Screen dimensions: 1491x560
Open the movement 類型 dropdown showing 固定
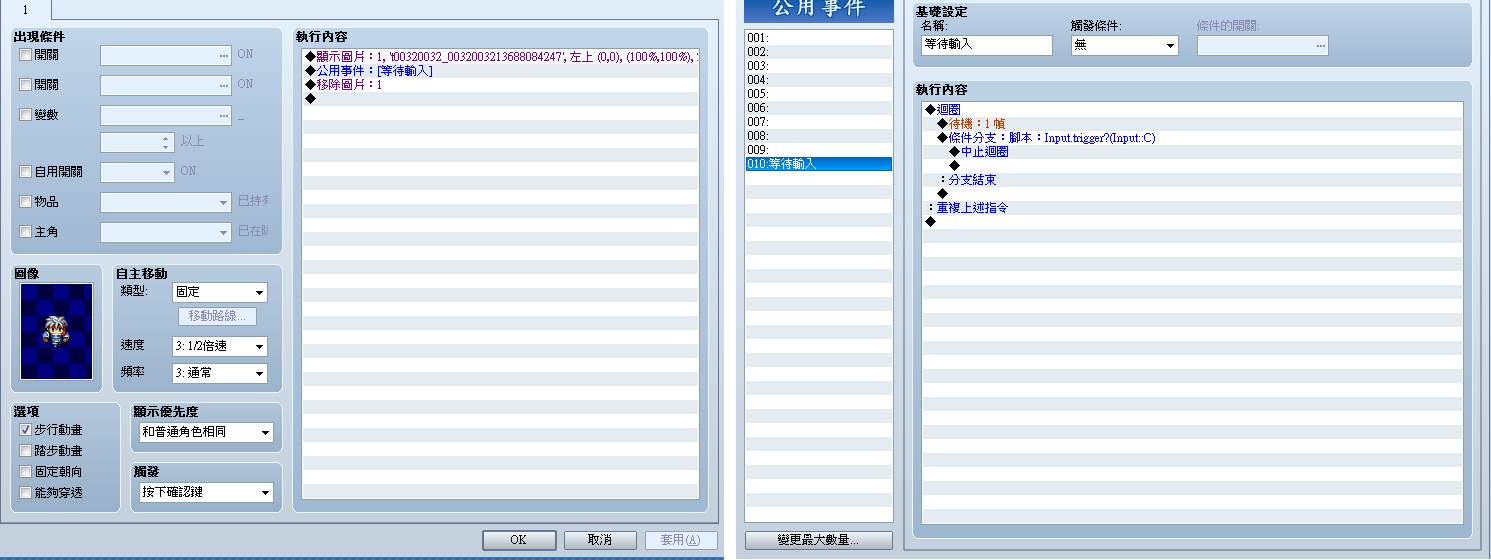tap(219, 292)
